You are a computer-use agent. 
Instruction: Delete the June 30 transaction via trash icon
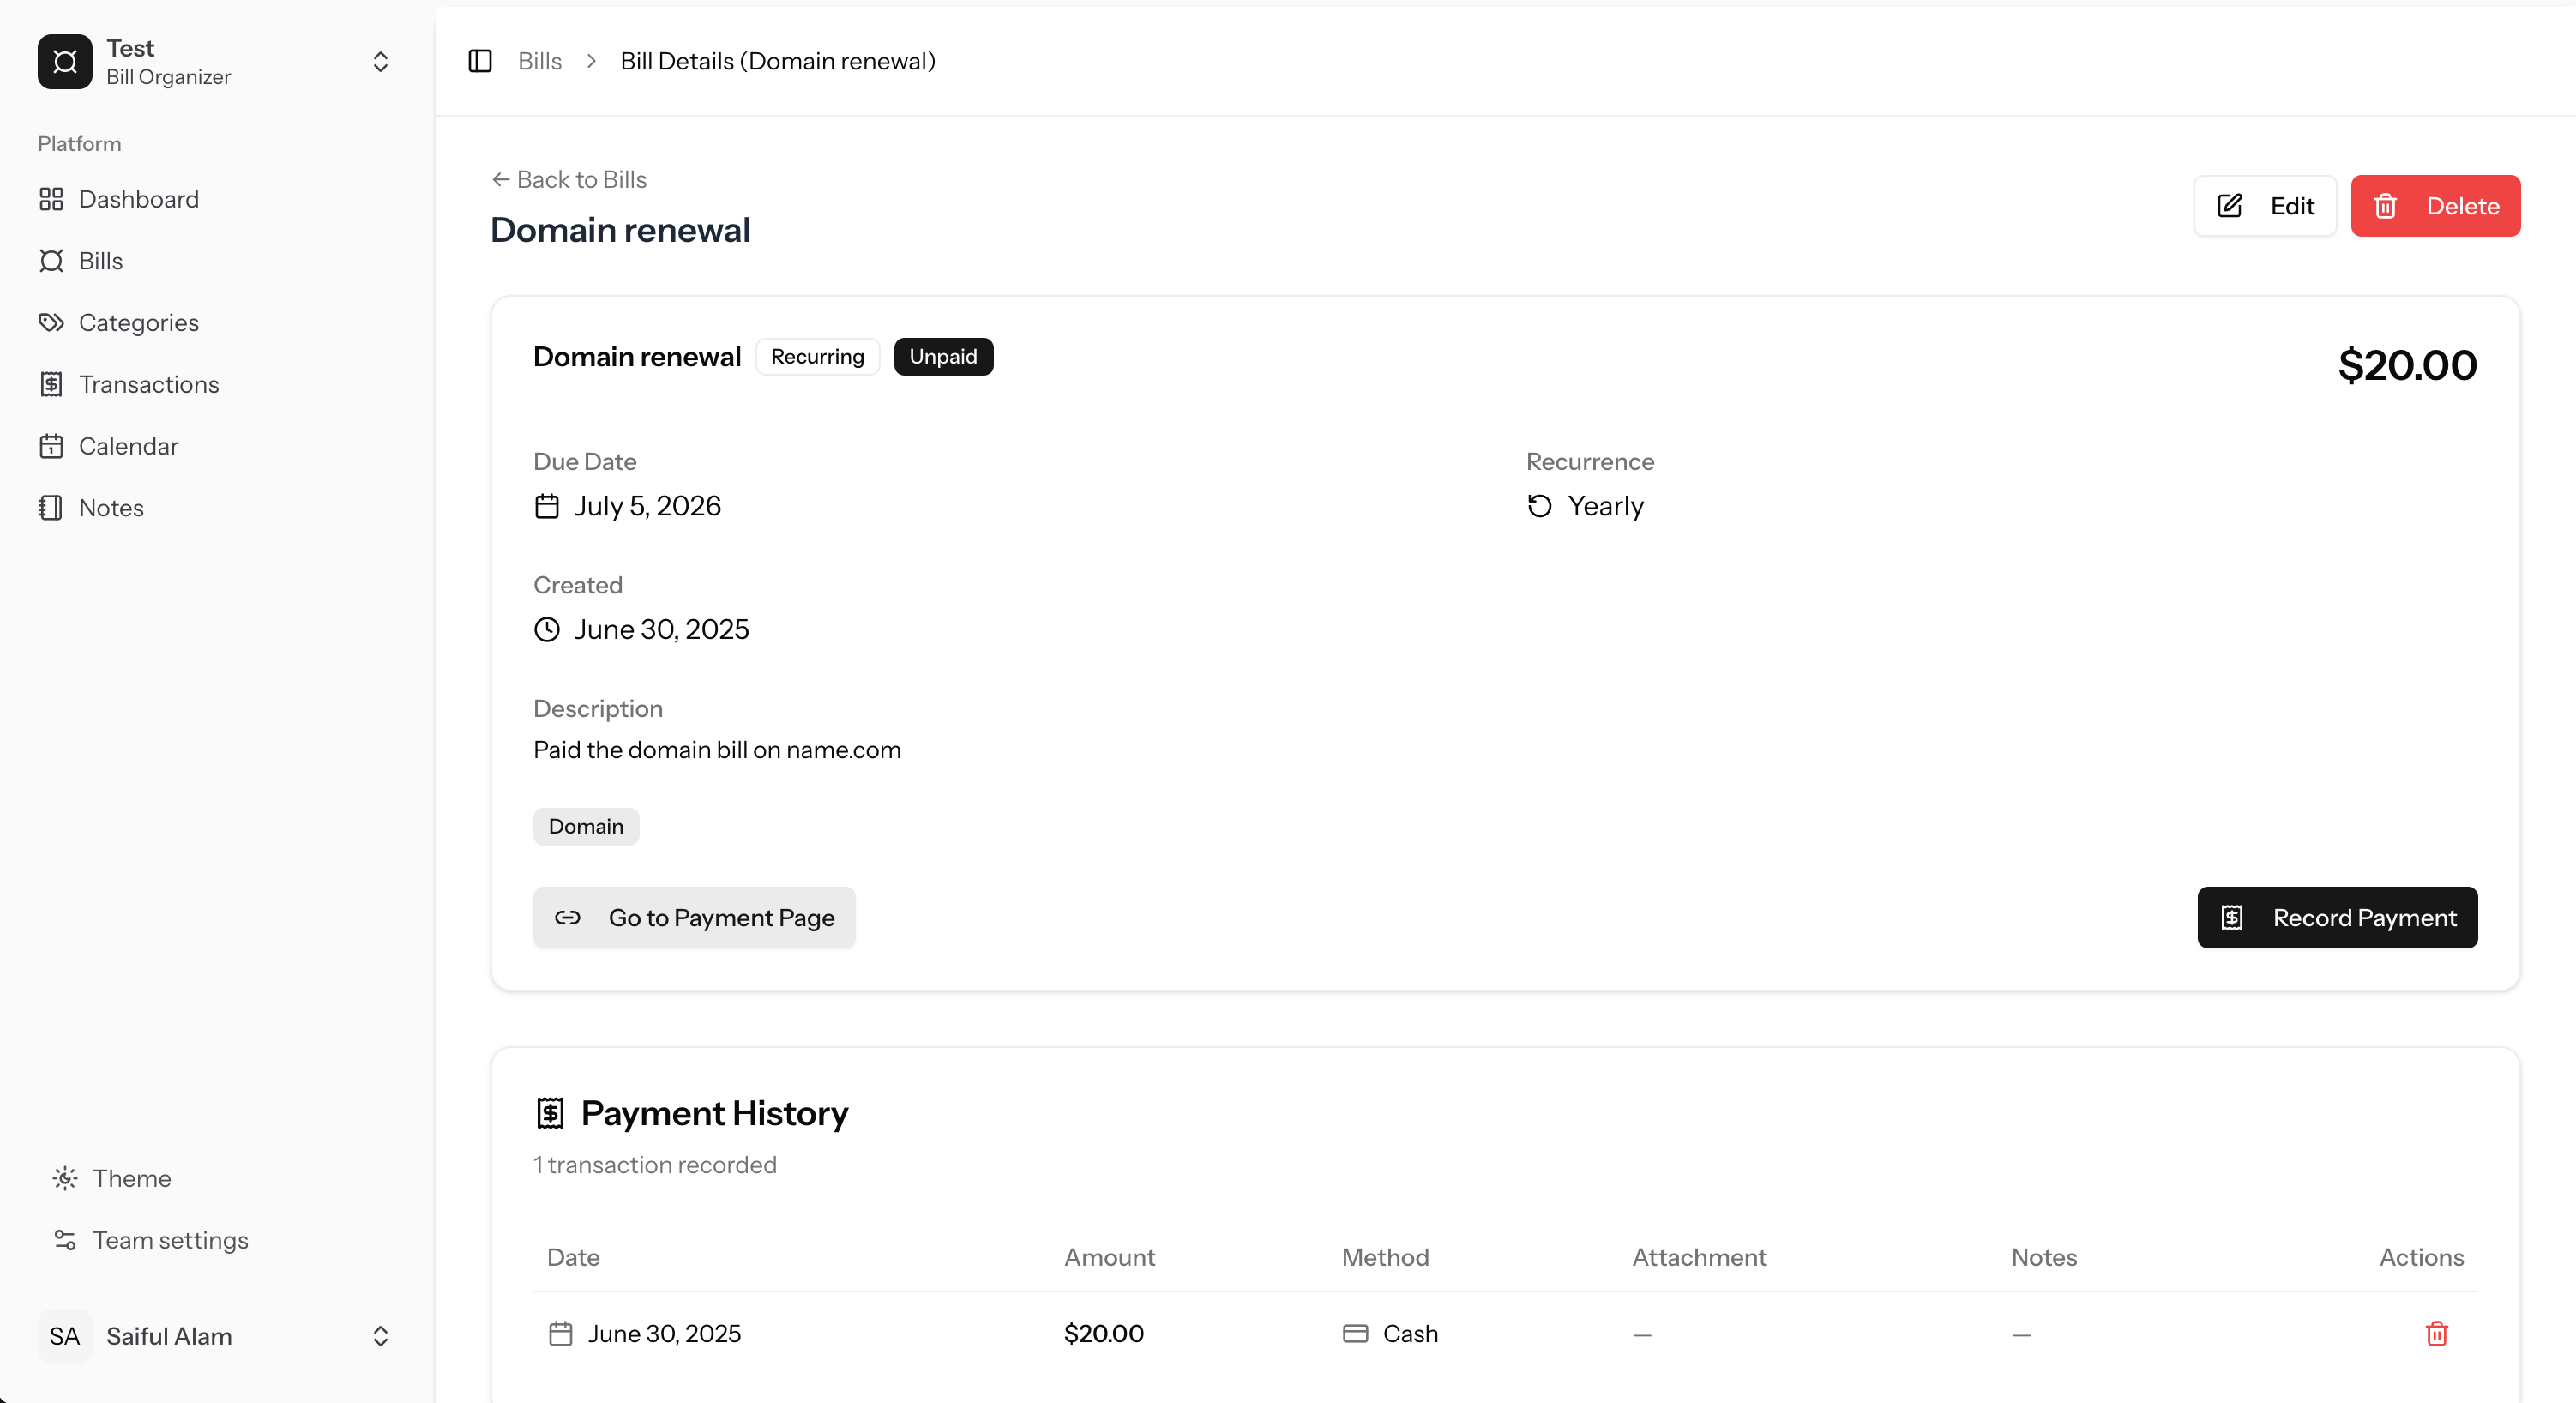[2436, 1333]
